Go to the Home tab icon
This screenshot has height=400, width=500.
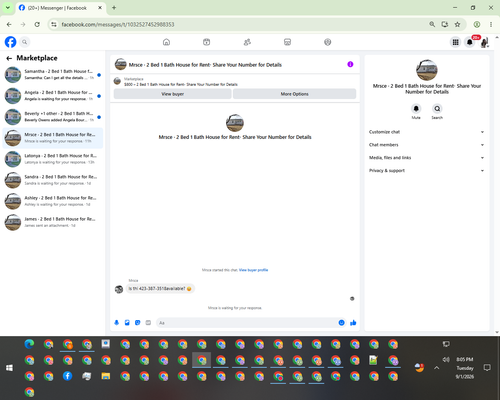(x=166, y=42)
